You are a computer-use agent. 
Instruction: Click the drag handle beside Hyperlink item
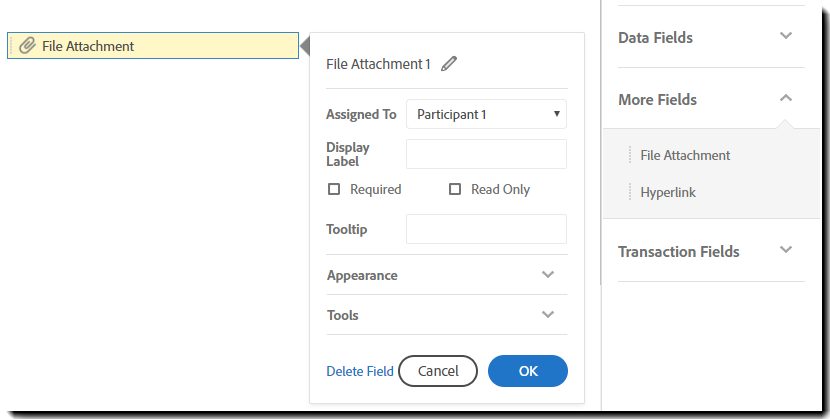click(630, 192)
